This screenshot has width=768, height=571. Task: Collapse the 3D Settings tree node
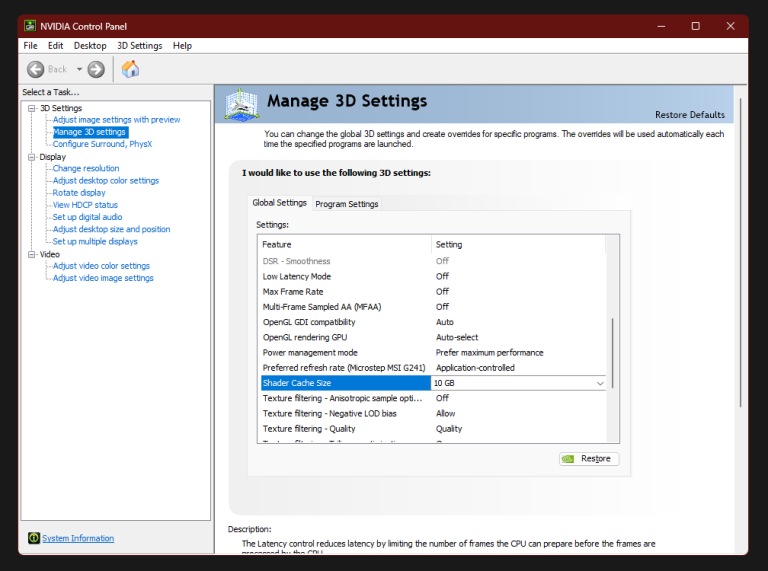[x=31, y=108]
